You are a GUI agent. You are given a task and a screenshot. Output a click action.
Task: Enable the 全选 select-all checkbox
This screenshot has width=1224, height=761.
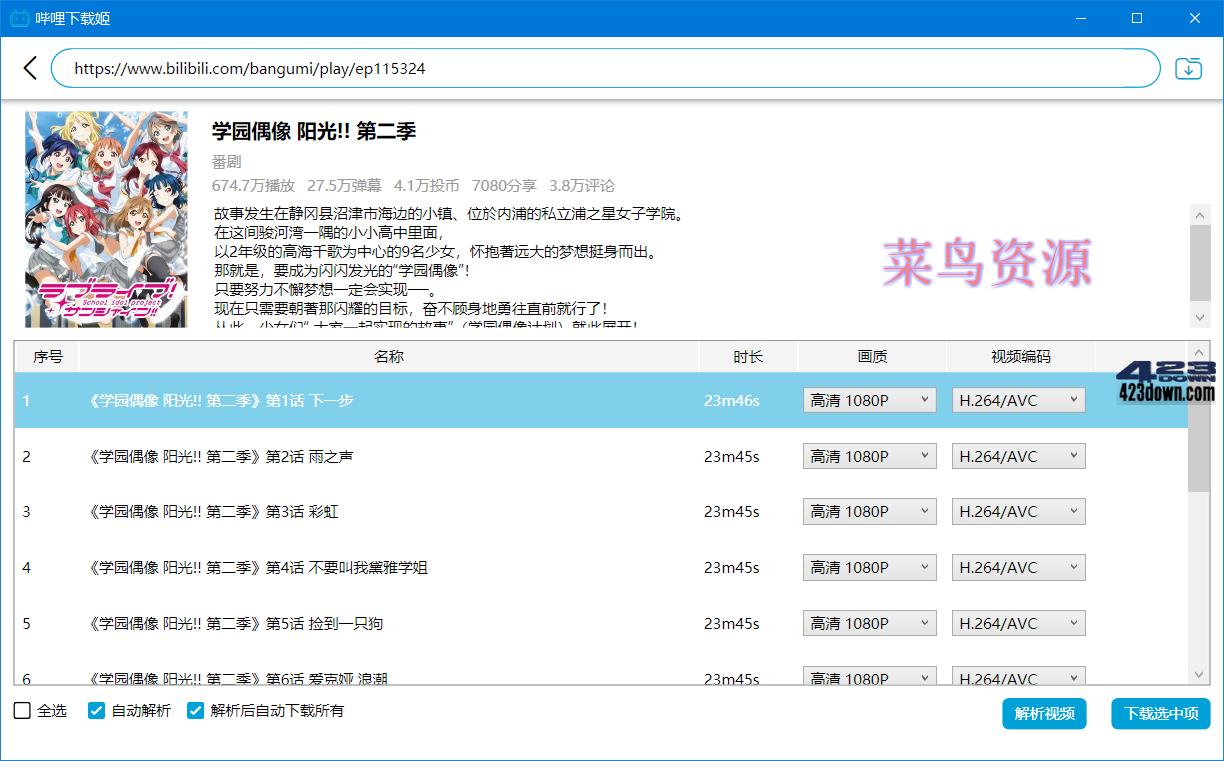(22, 710)
